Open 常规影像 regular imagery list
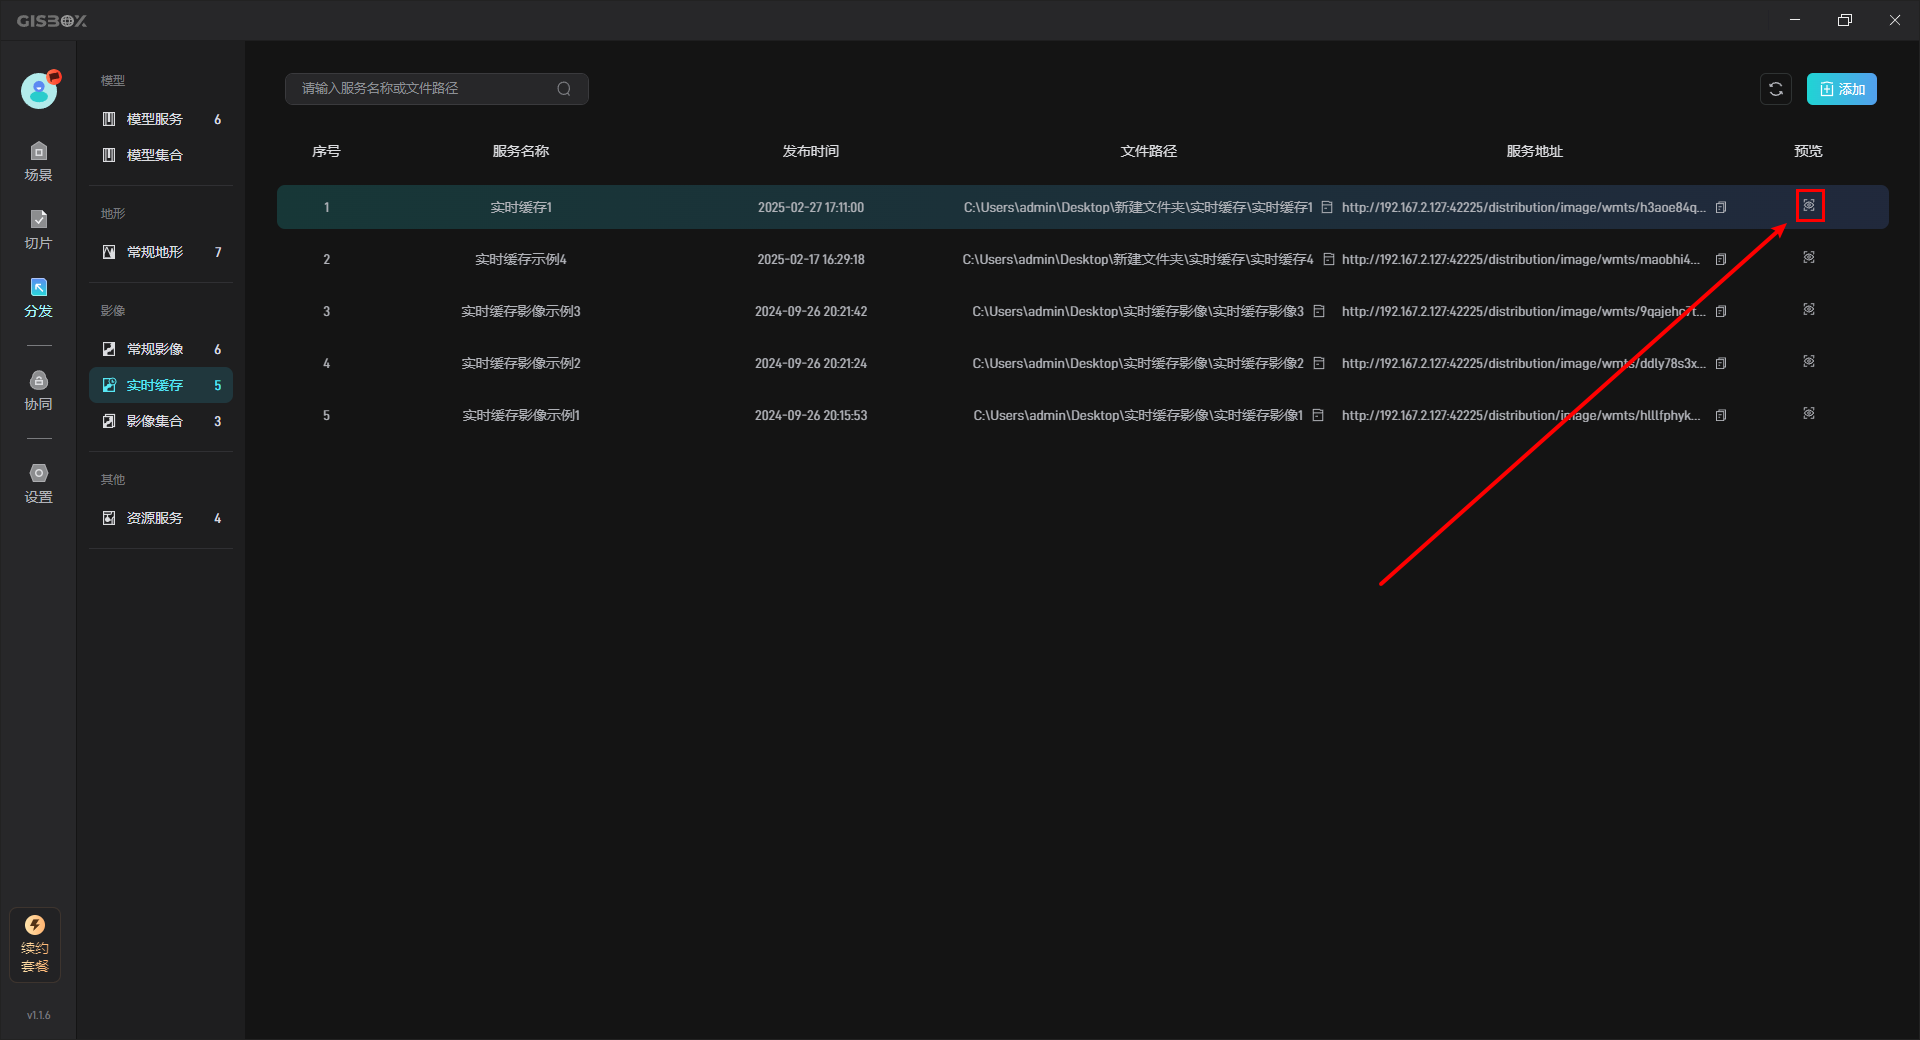The height and width of the screenshot is (1040, 1920). 161,349
